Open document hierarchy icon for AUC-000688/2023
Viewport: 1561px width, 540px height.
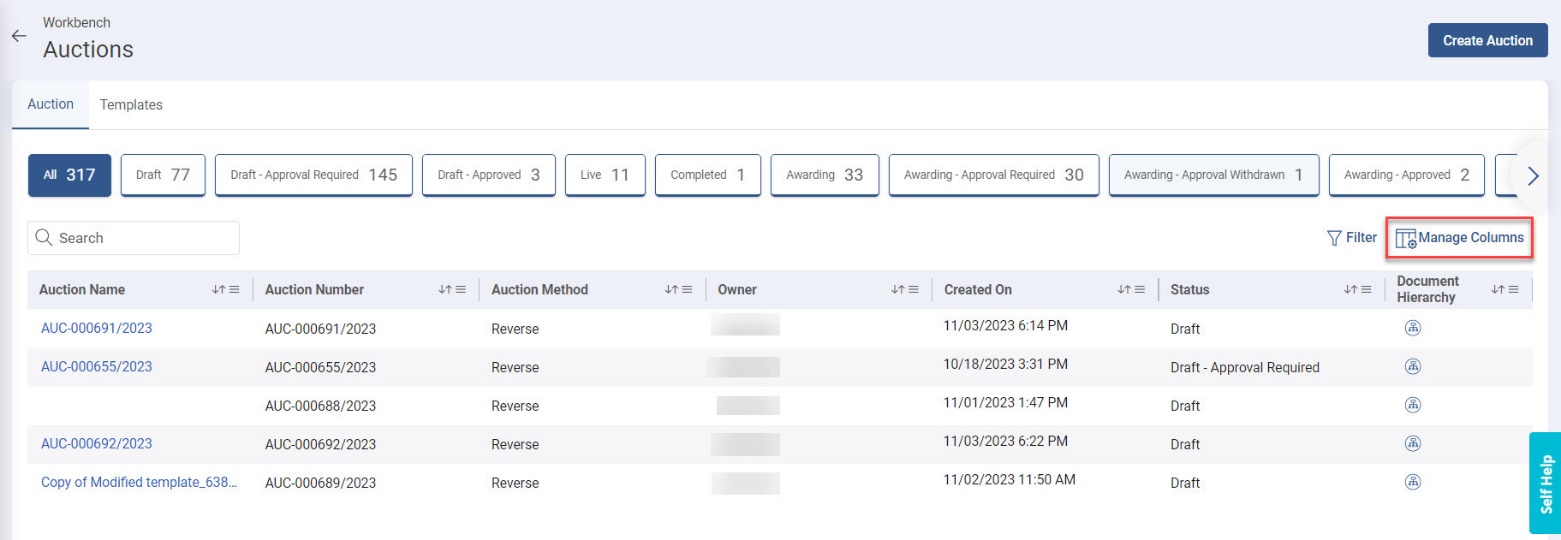pos(1413,405)
